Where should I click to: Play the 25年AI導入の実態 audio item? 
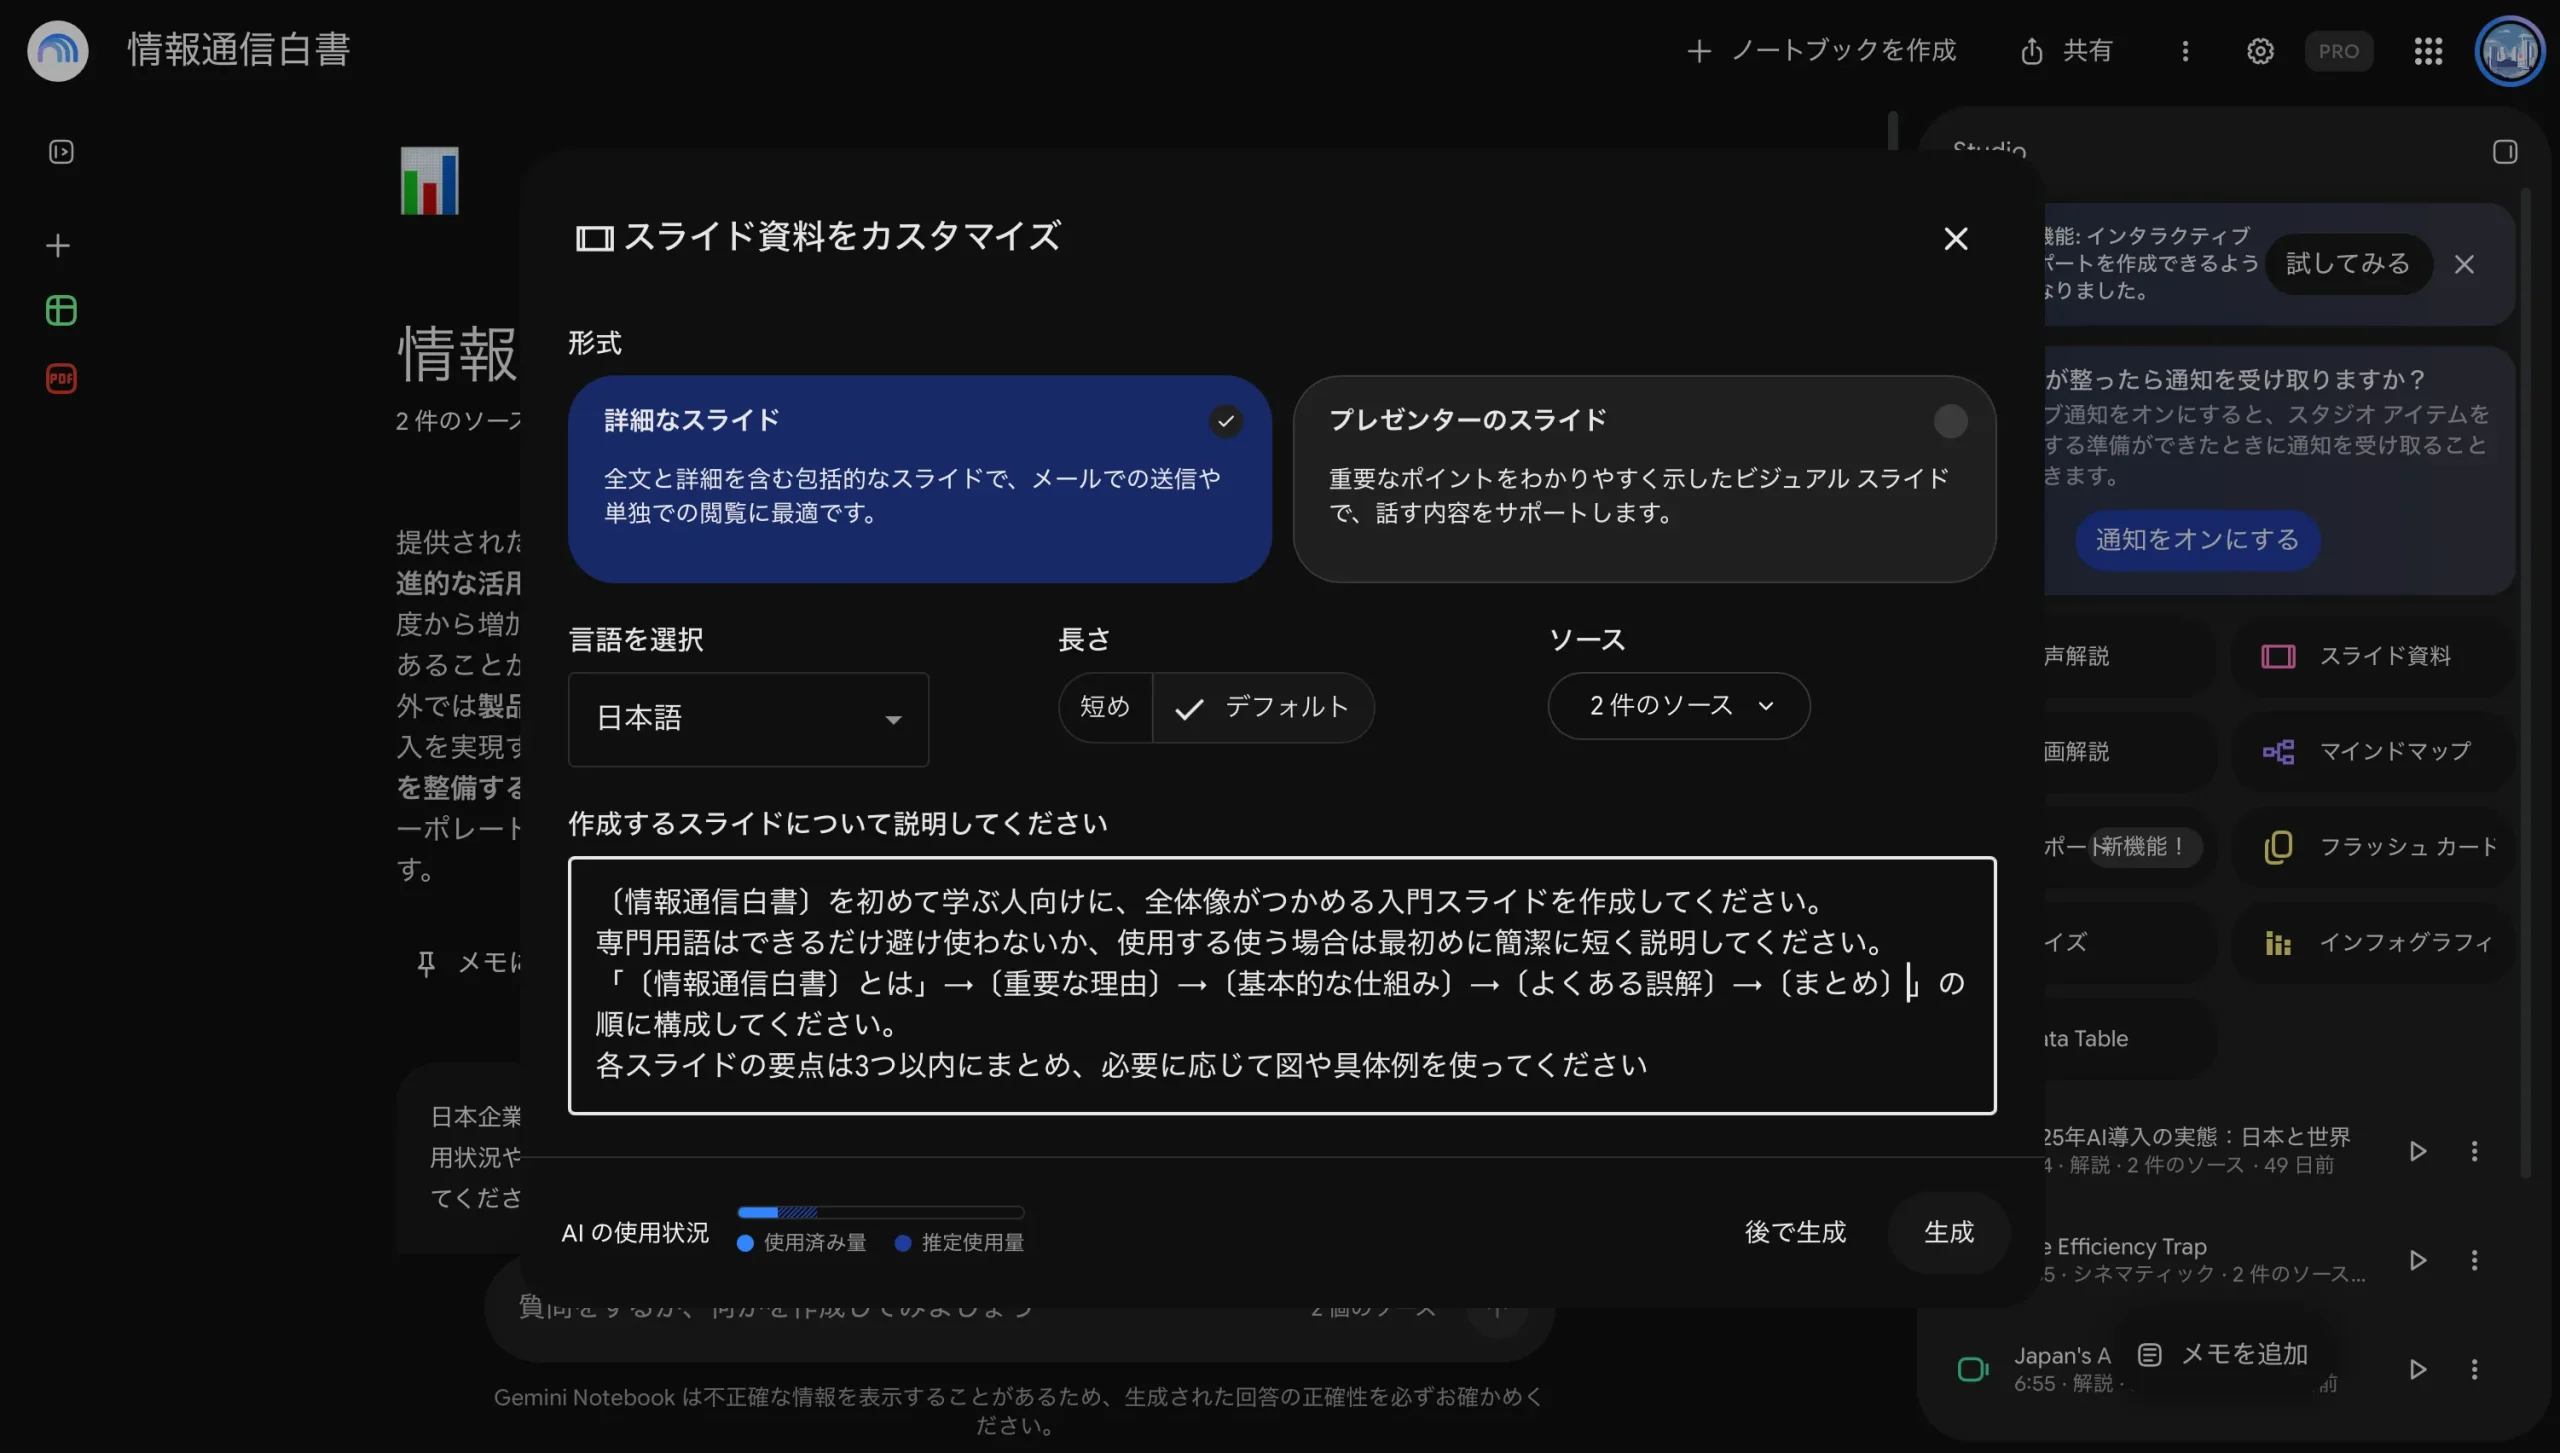(2418, 1151)
